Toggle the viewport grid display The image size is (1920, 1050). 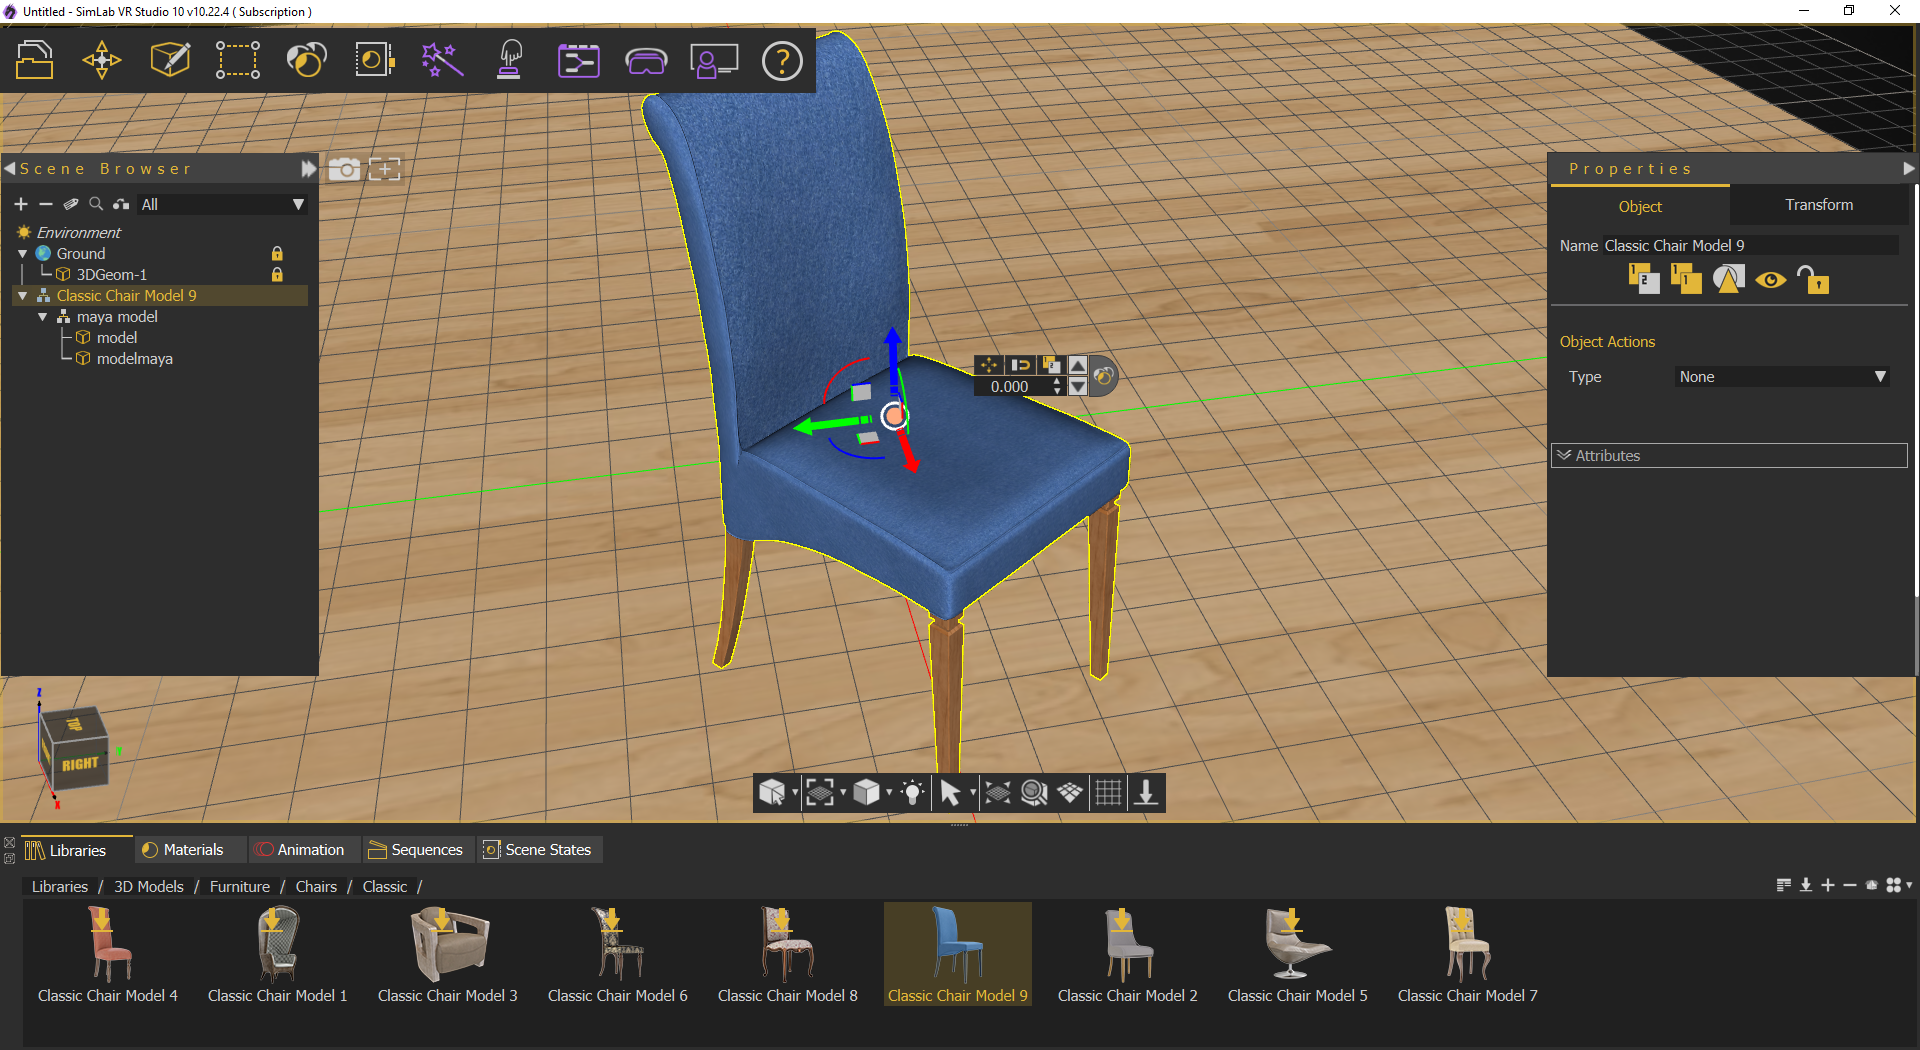[1108, 793]
